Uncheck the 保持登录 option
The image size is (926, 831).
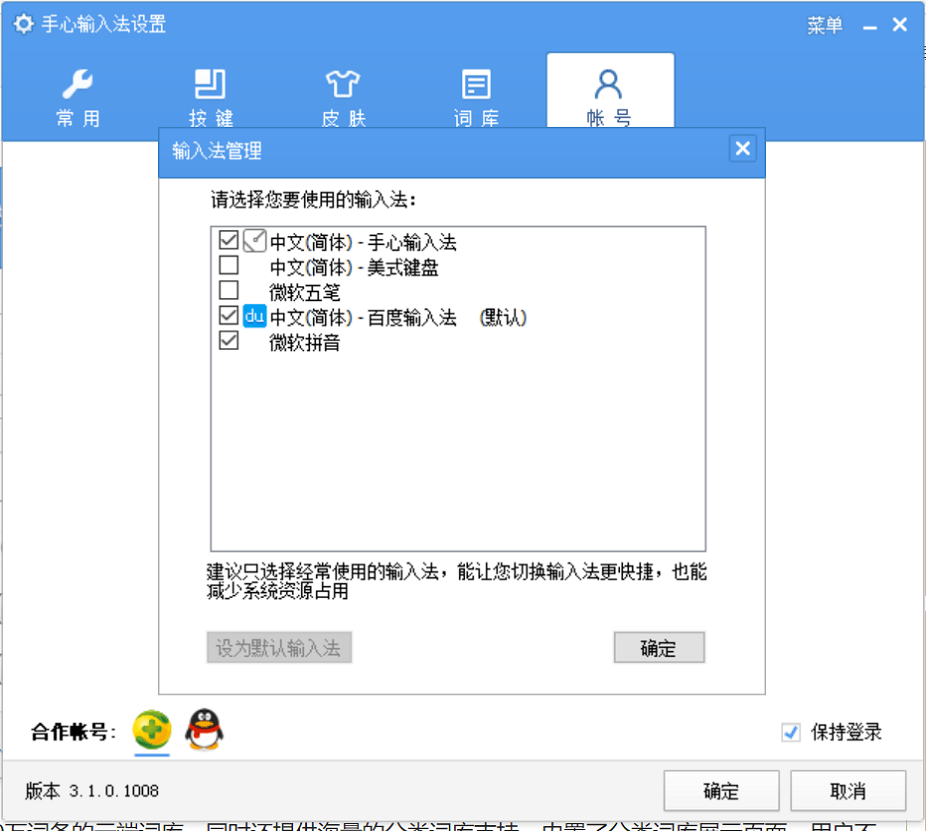click(790, 731)
